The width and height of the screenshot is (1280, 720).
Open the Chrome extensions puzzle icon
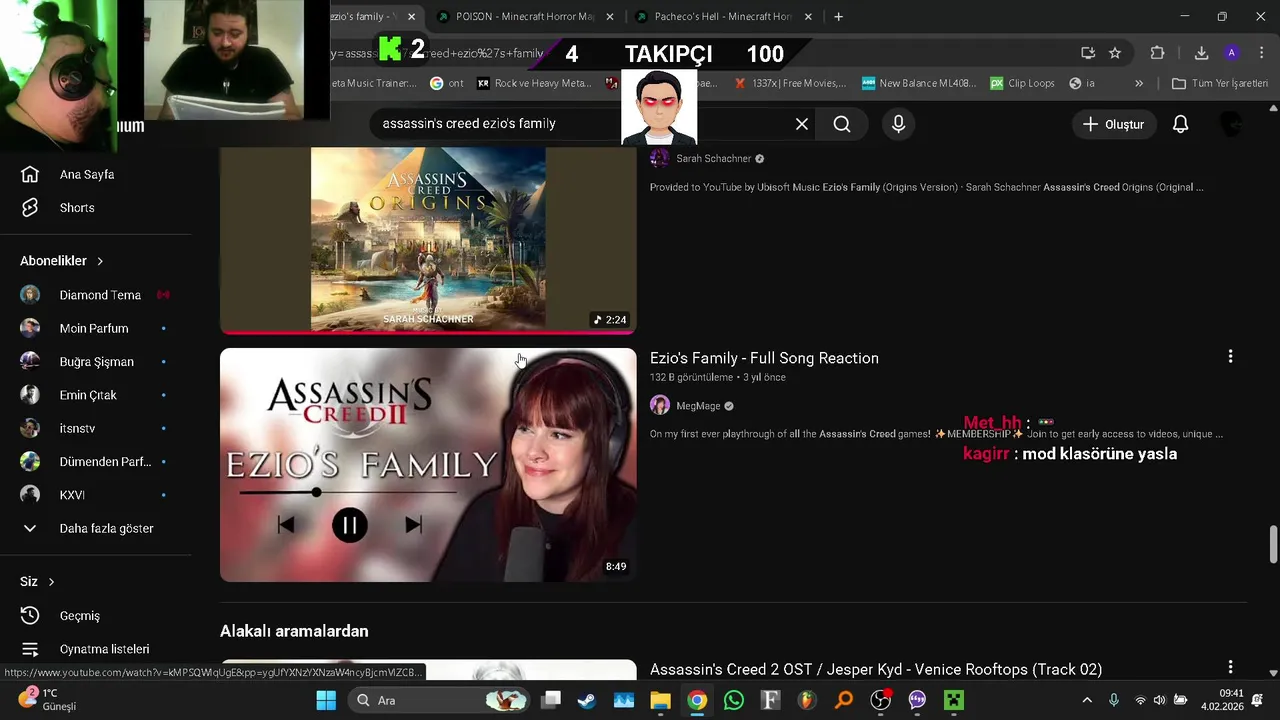click(1157, 53)
